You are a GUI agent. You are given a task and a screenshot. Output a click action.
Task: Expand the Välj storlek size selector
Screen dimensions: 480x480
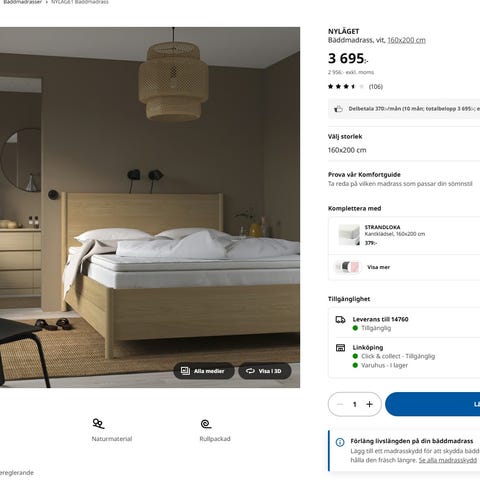404,144
